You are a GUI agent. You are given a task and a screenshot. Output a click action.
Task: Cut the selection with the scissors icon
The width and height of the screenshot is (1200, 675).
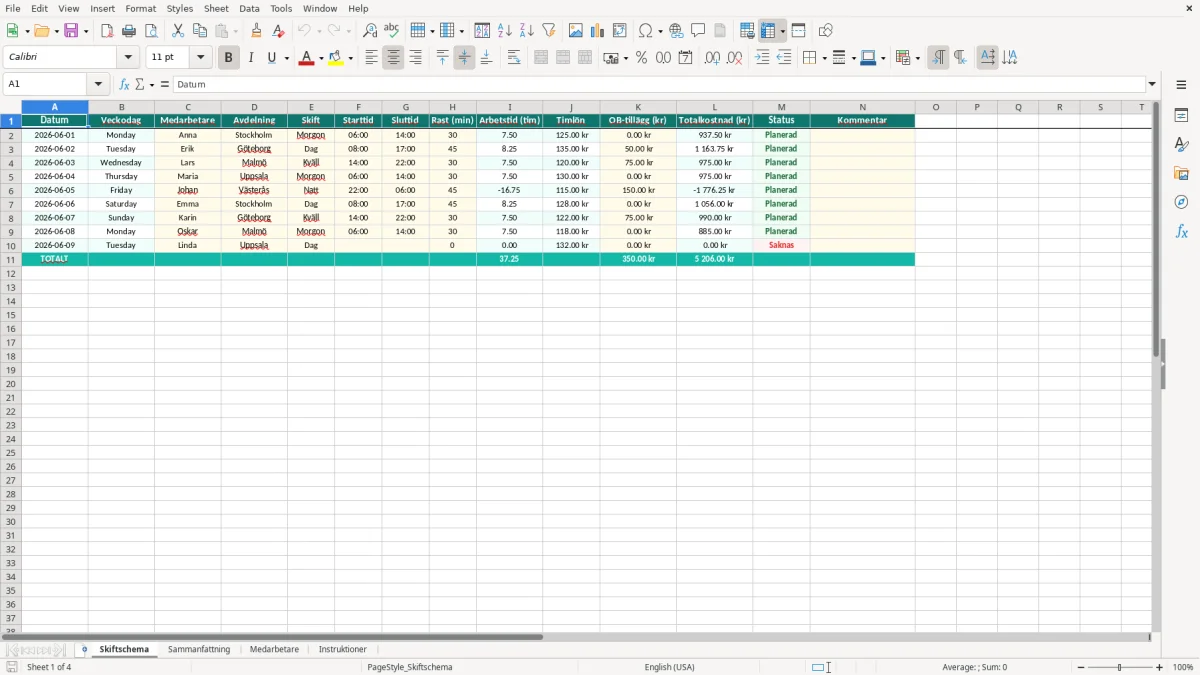pyautogui.click(x=178, y=30)
